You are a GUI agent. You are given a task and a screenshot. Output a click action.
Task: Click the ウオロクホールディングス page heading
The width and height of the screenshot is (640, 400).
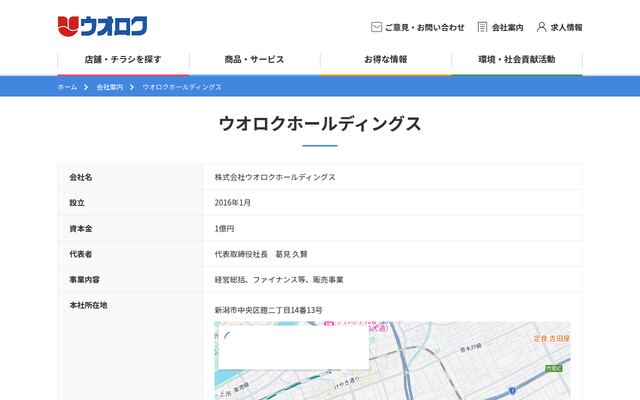coord(320,124)
